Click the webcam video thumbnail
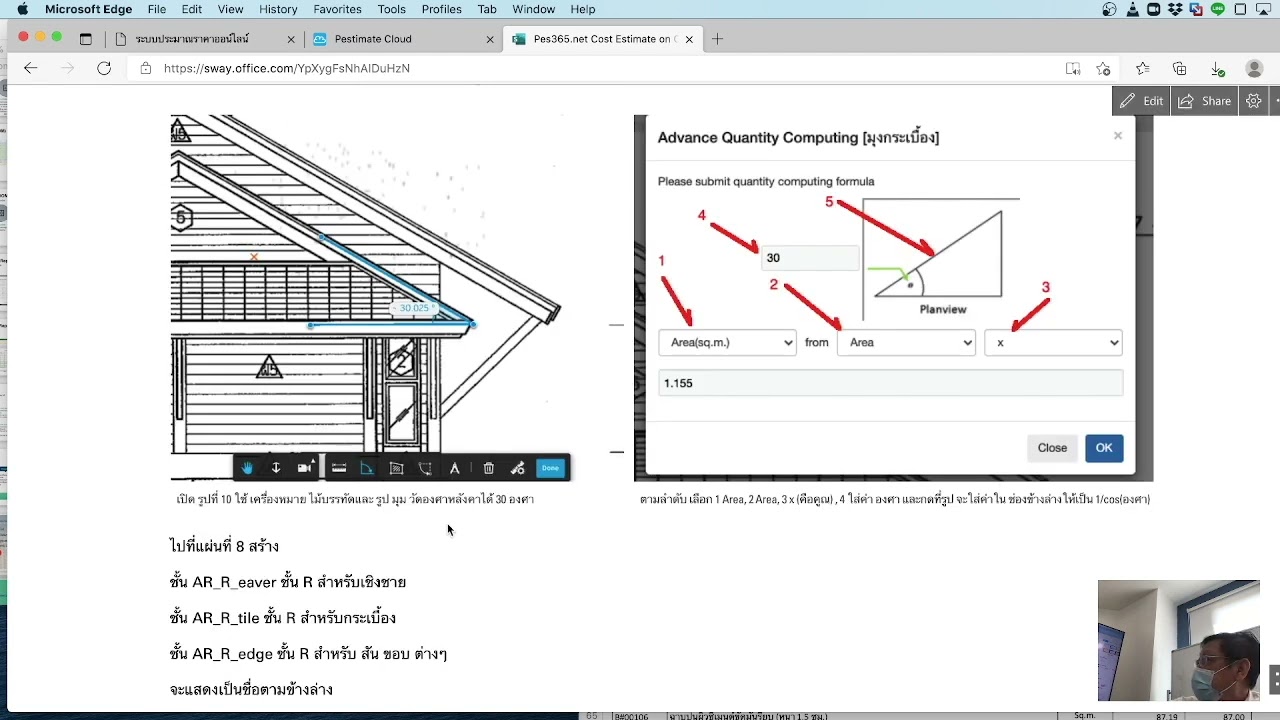The width and height of the screenshot is (1280, 720). pos(1178,640)
